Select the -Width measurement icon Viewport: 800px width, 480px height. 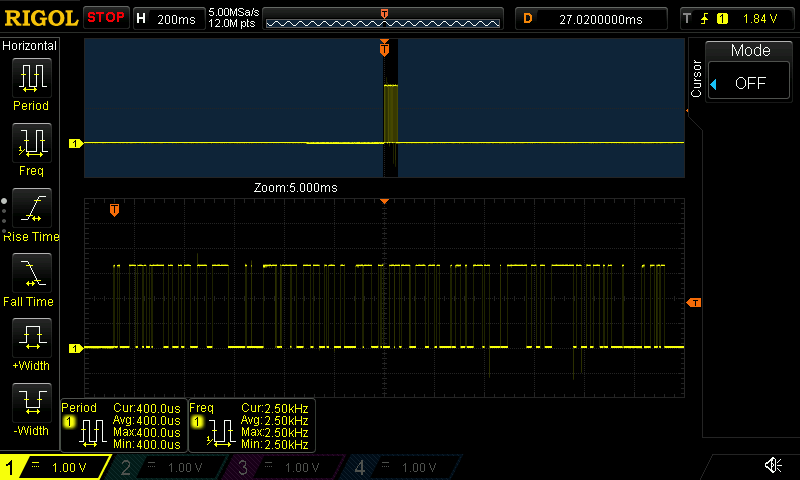pyautogui.click(x=32, y=402)
